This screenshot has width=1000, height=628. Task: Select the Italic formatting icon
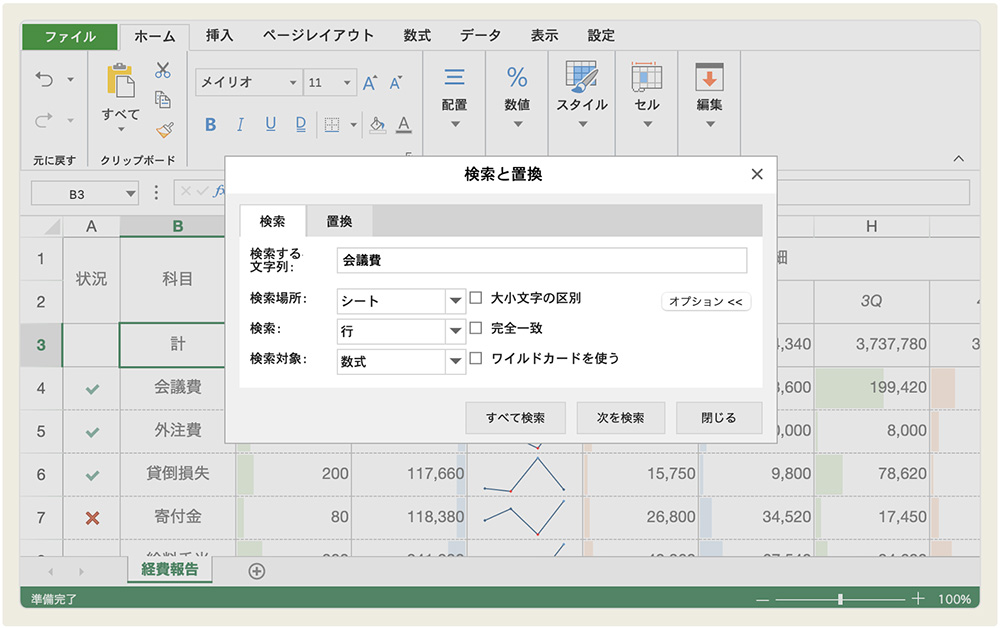pyautogui.click(x=240, y=124)
